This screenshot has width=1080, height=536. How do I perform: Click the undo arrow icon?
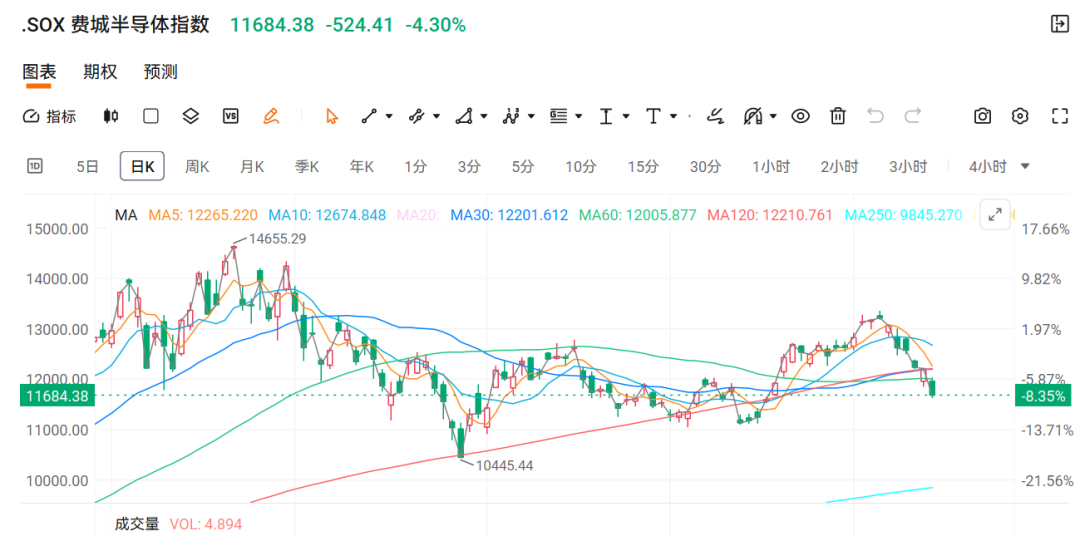coord(875,116)
